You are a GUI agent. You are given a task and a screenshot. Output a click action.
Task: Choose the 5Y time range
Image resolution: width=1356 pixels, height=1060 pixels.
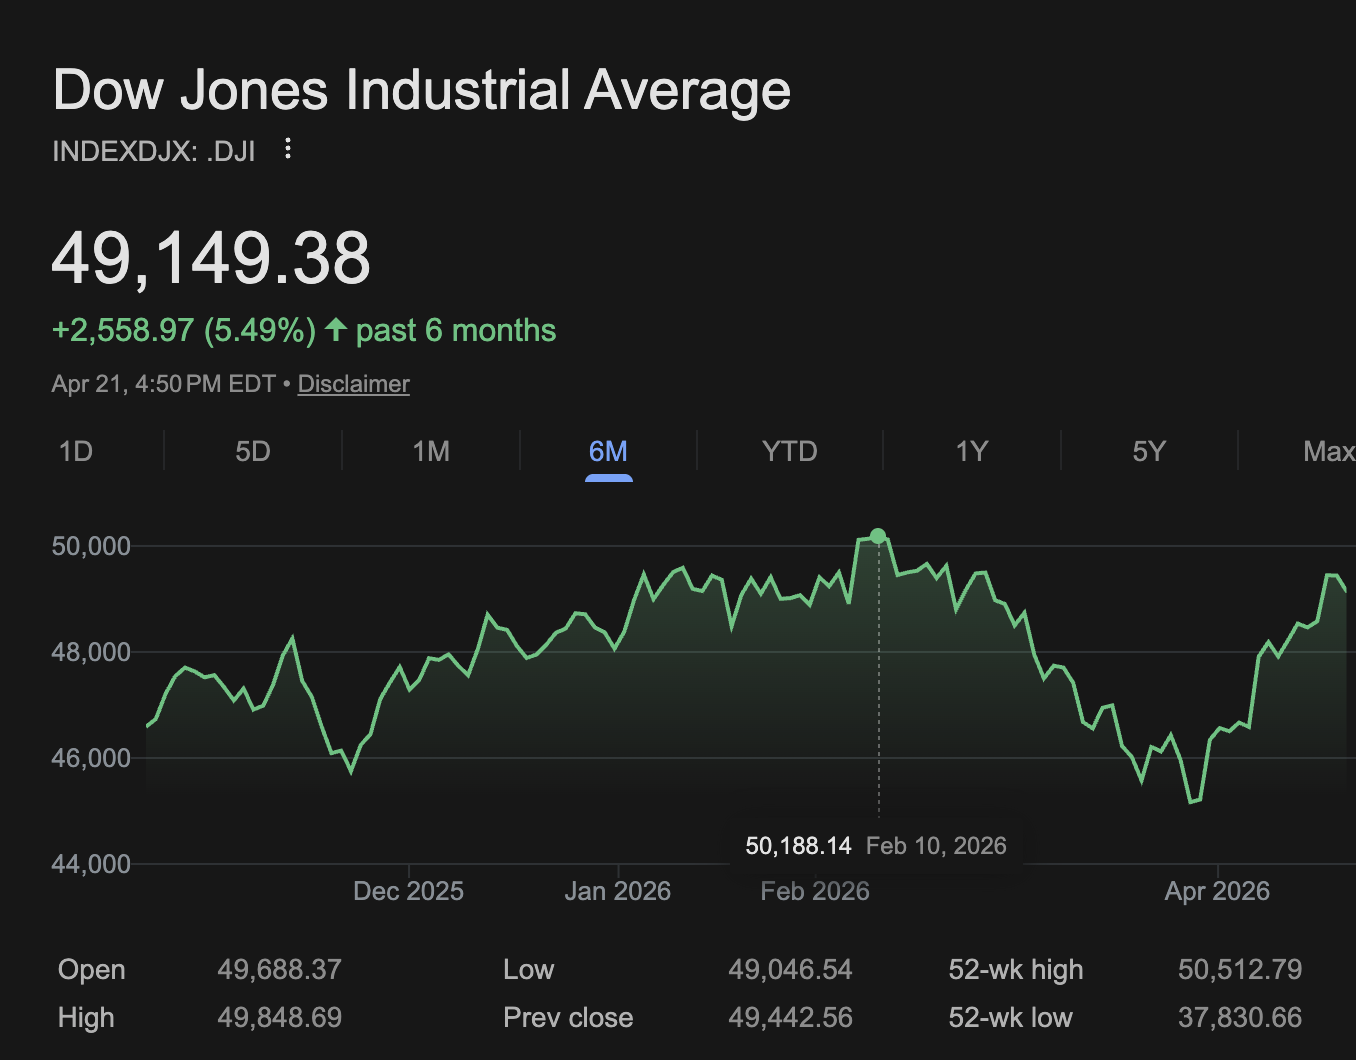point(1149,451)
